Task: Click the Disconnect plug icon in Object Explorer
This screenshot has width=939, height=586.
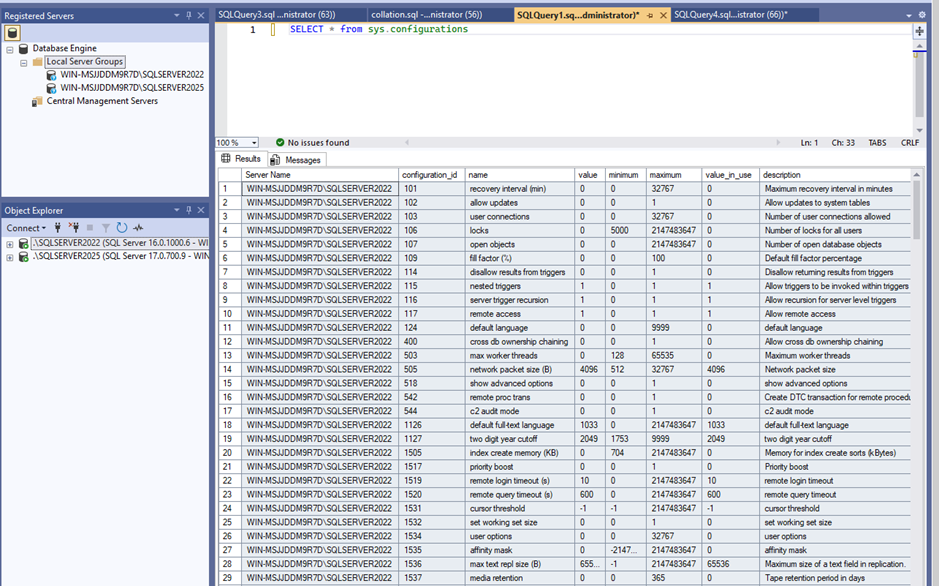Action: click(74, 227)
